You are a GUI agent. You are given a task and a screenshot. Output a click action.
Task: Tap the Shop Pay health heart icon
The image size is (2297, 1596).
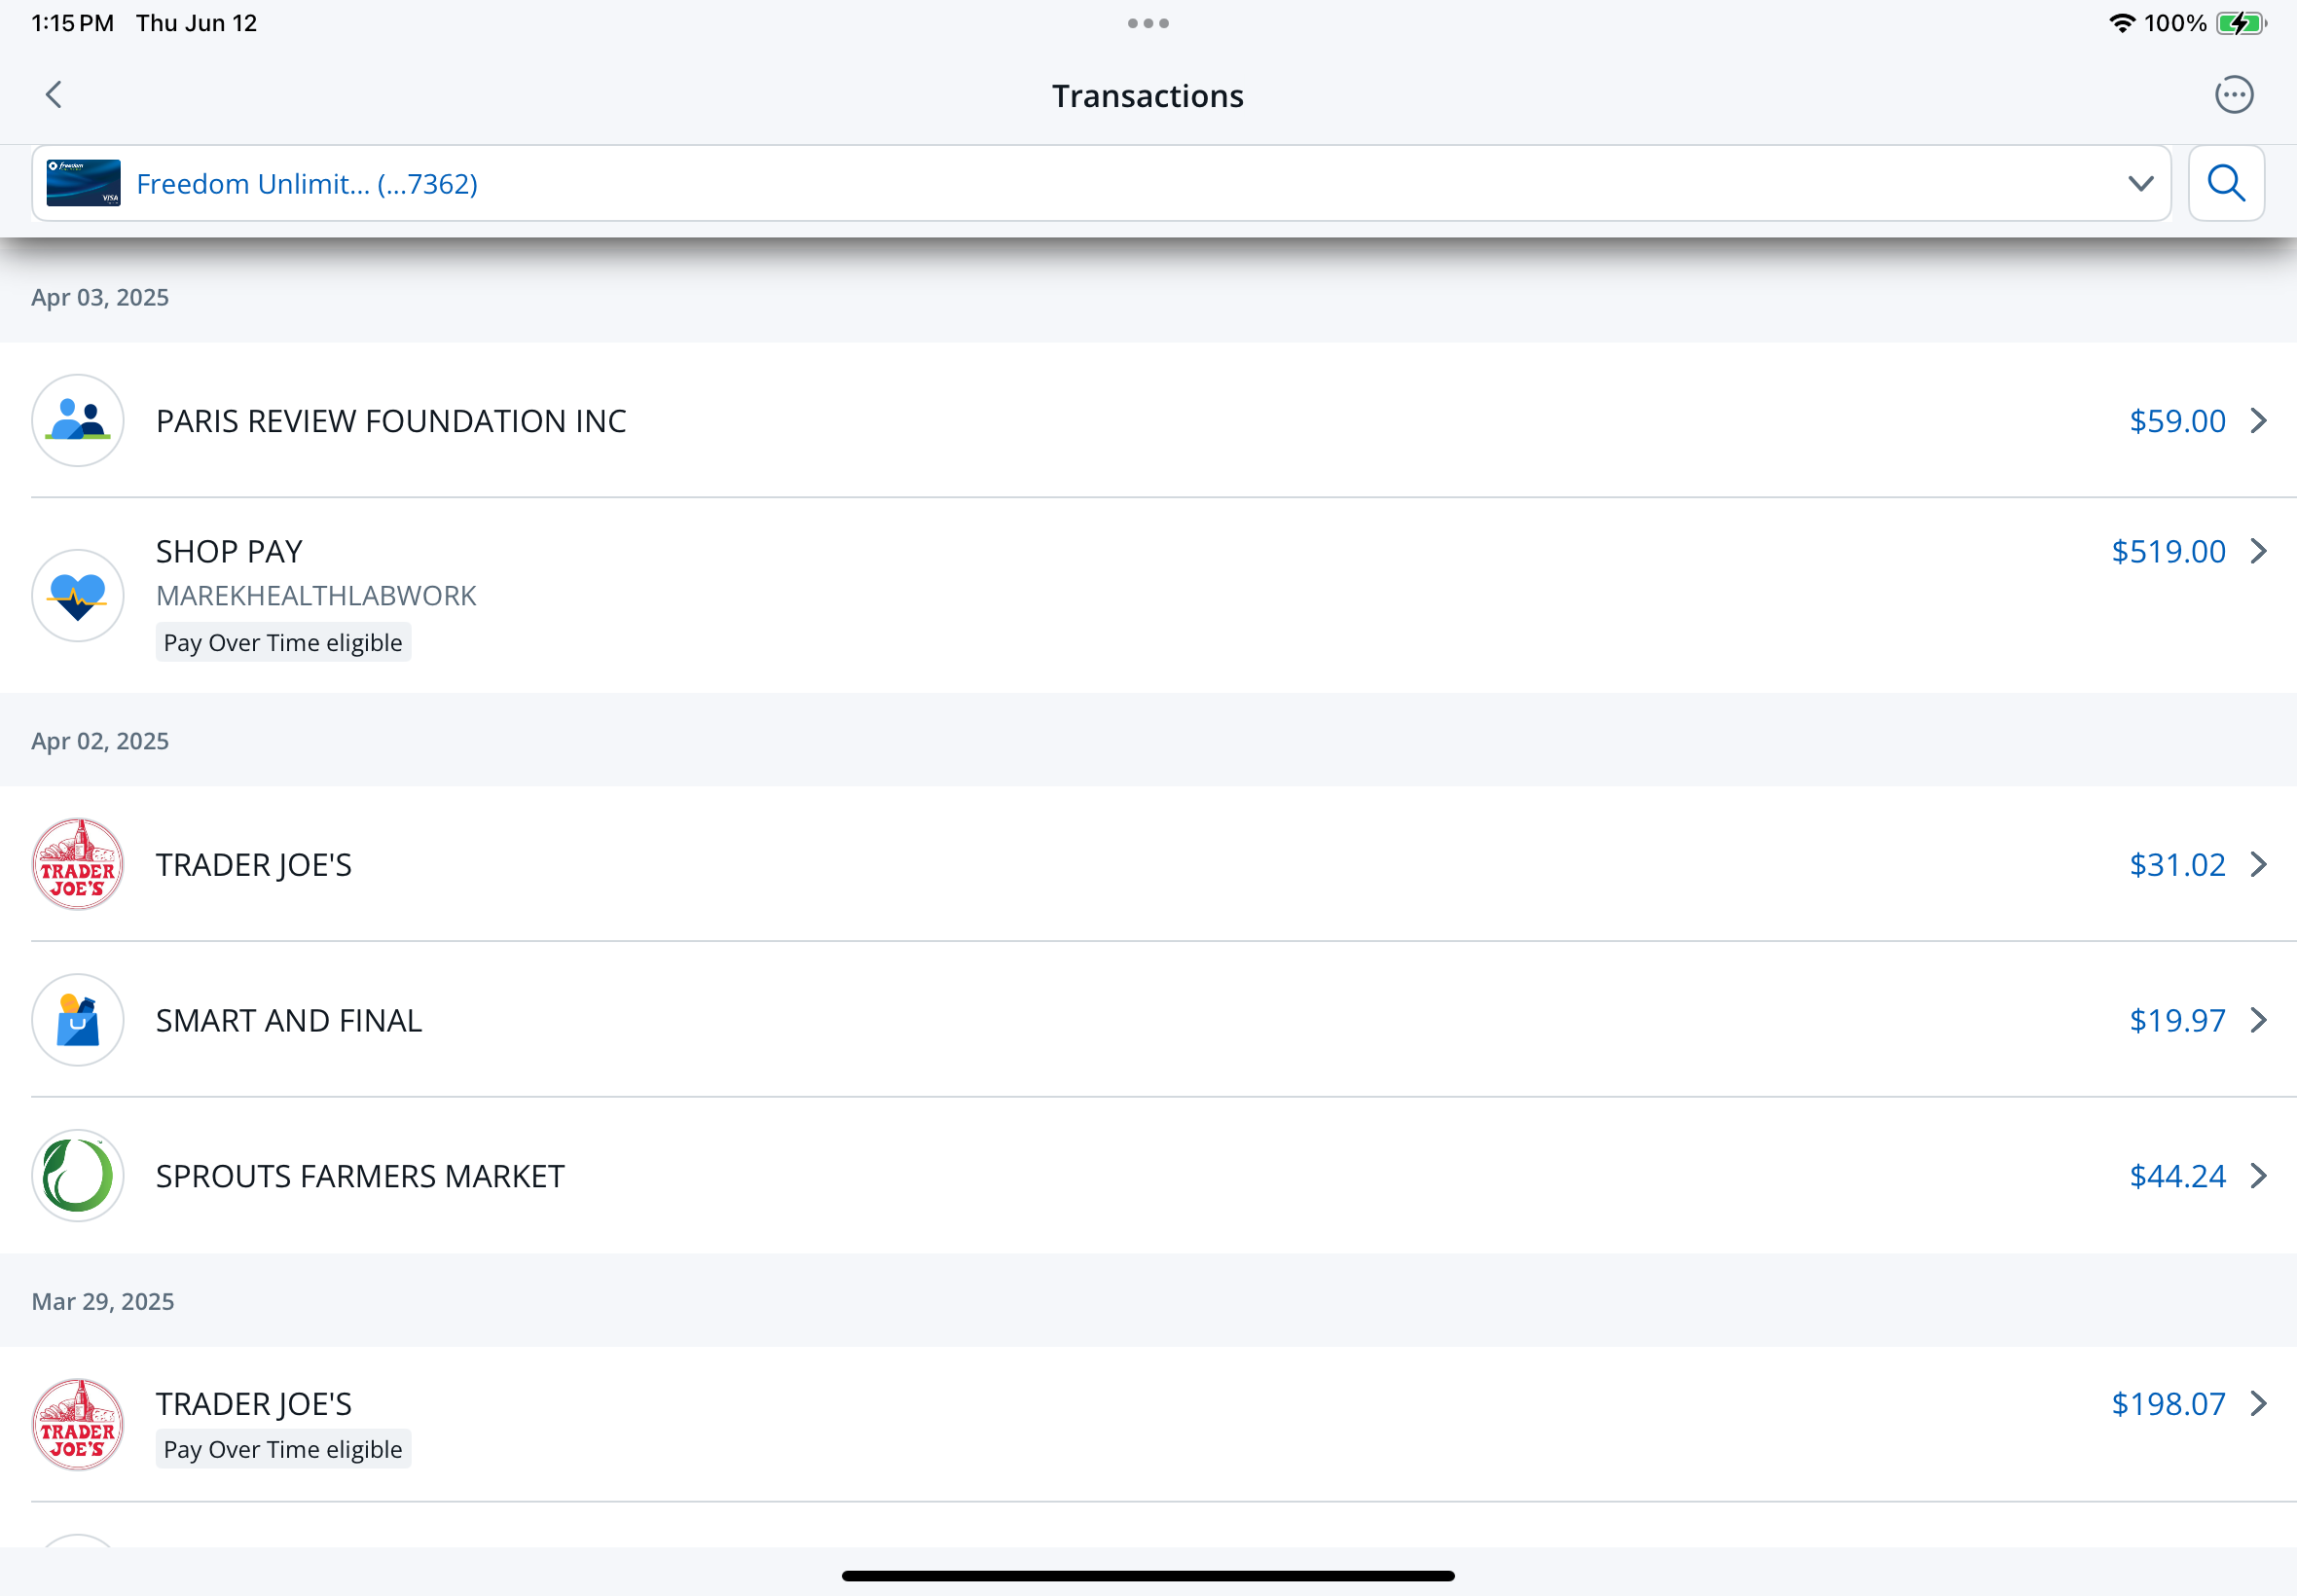[x=78, y=595]
